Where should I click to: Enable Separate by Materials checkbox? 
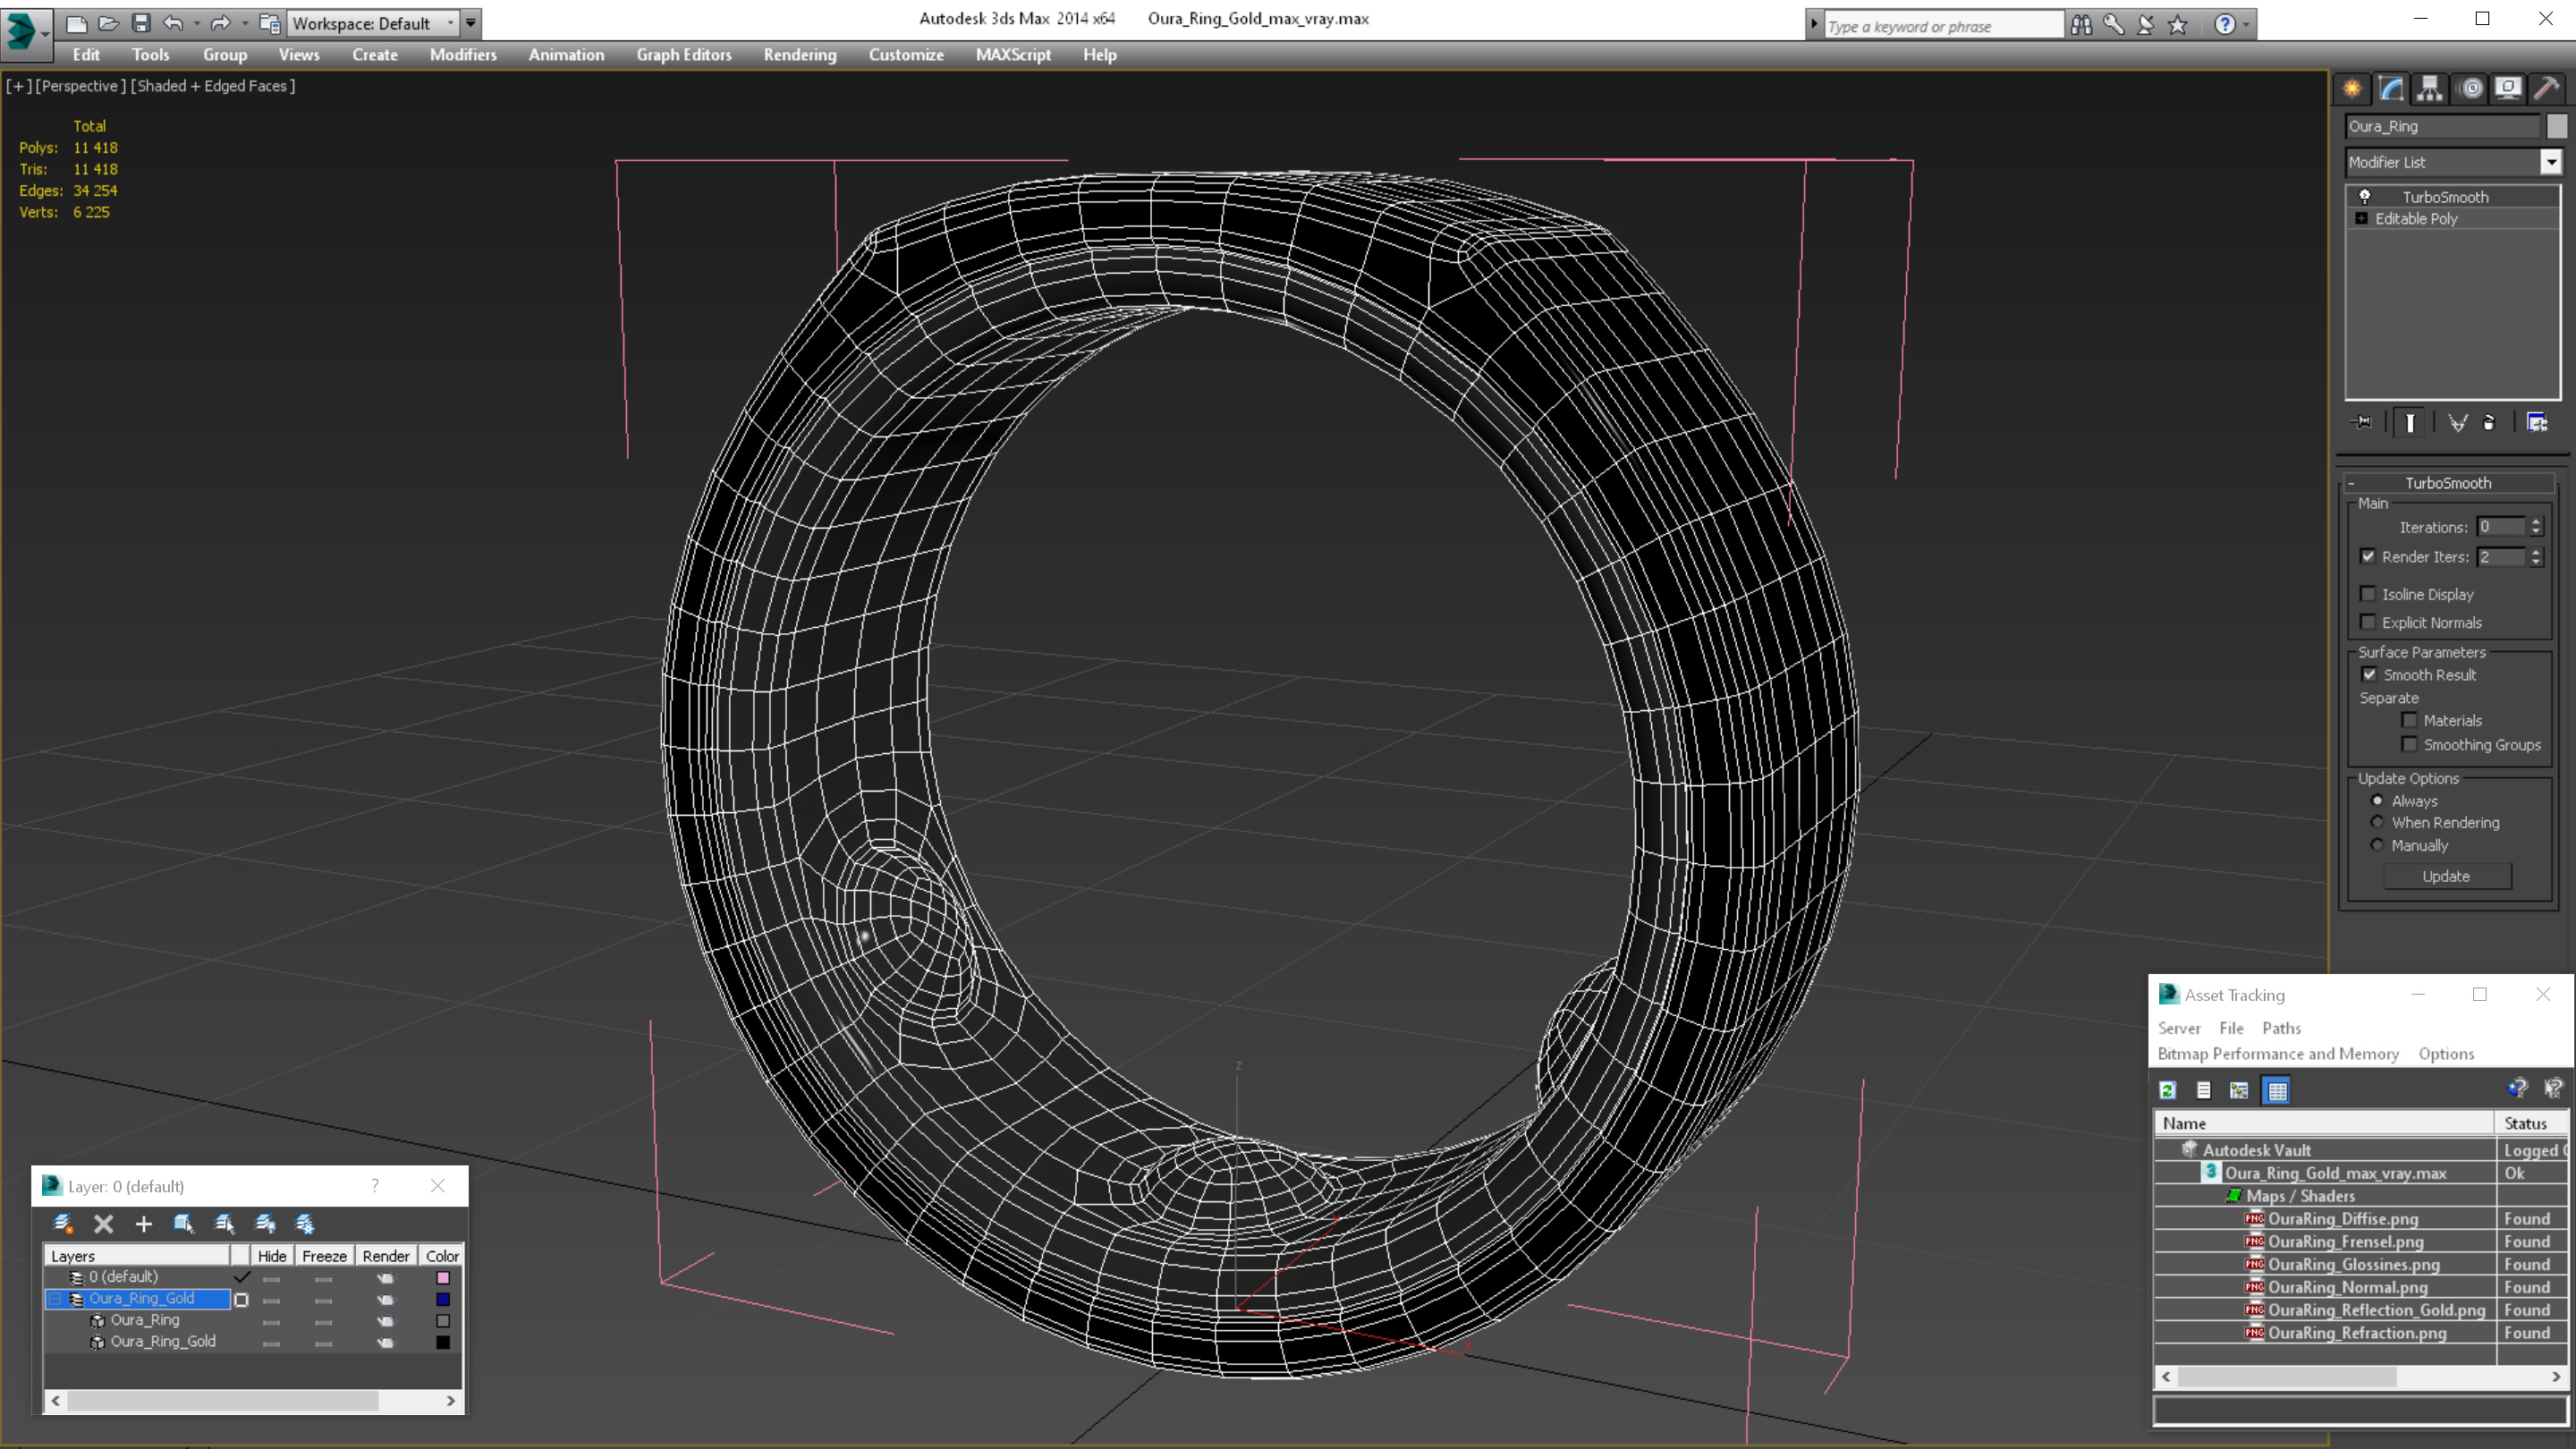(2409, 721)
